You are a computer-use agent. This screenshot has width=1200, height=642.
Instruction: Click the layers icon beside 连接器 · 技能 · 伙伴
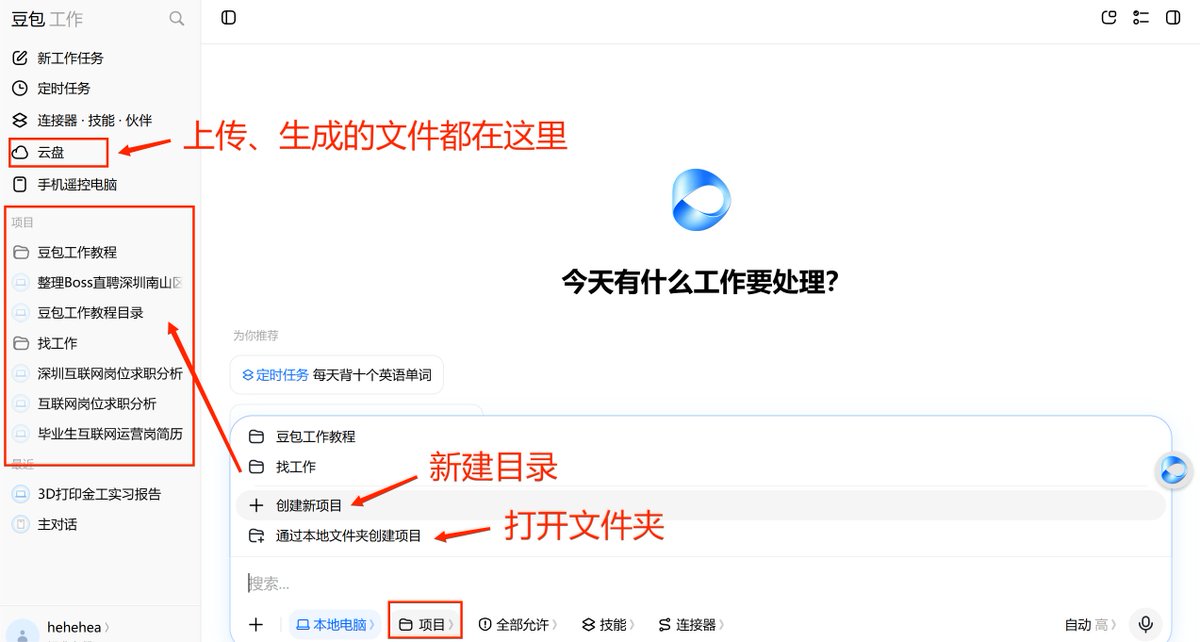pyautogui.click(x=20, y=120)
